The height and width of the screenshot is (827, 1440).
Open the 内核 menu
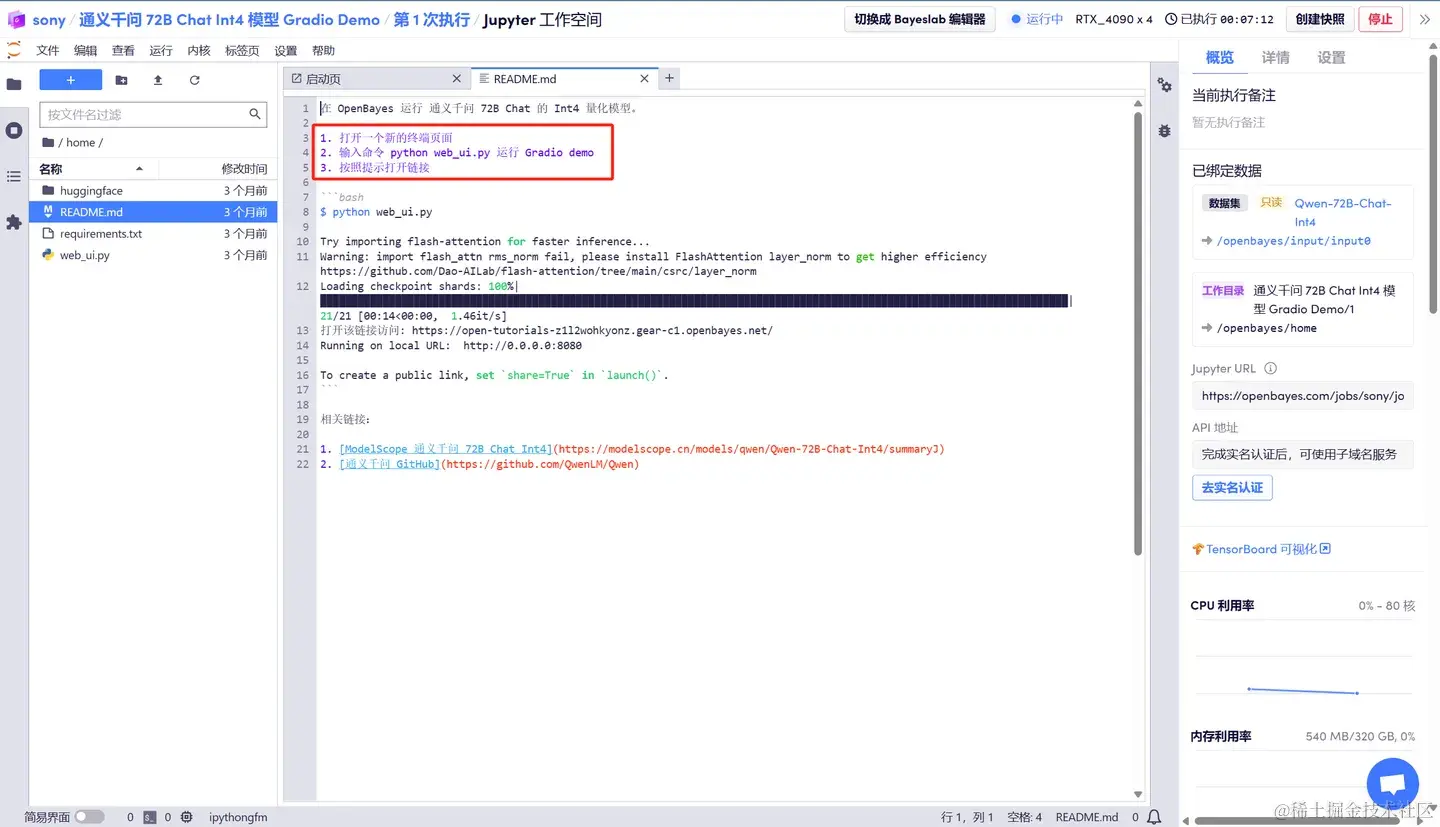[x=199, y=50]
